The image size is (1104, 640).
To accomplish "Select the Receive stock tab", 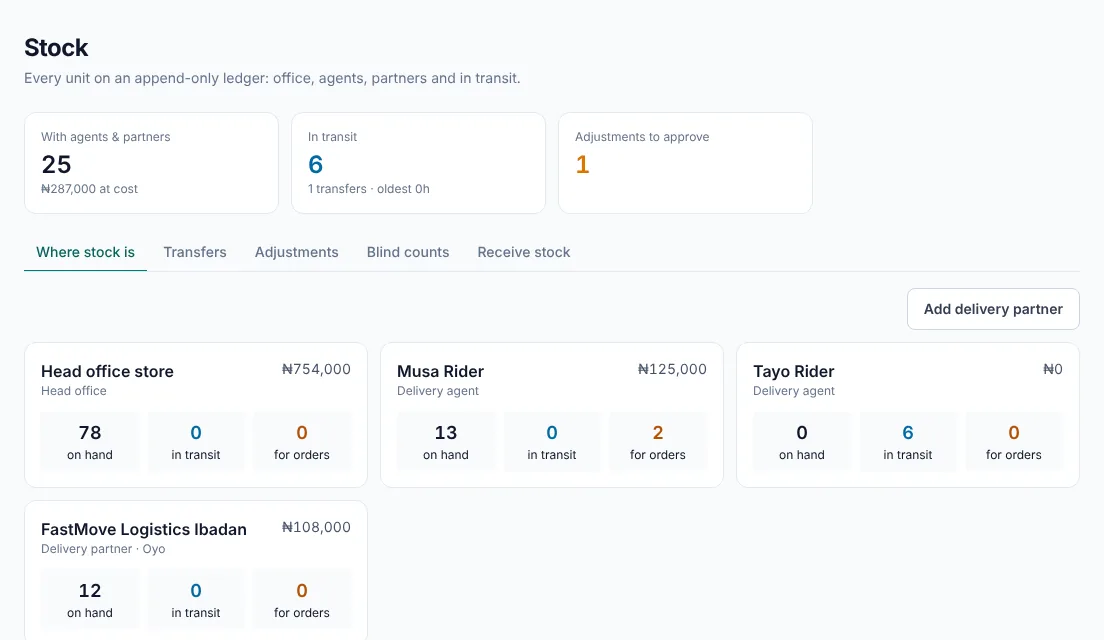I will [524, 252].
